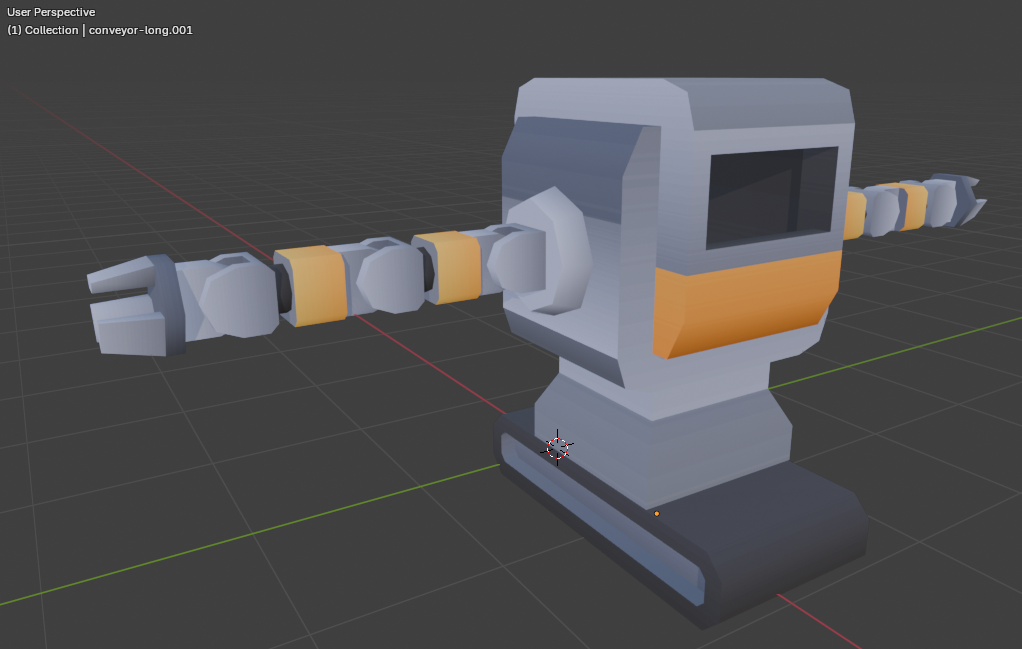
Task: Click the orange stripe on robot body
Action: [x=745, y=303]
